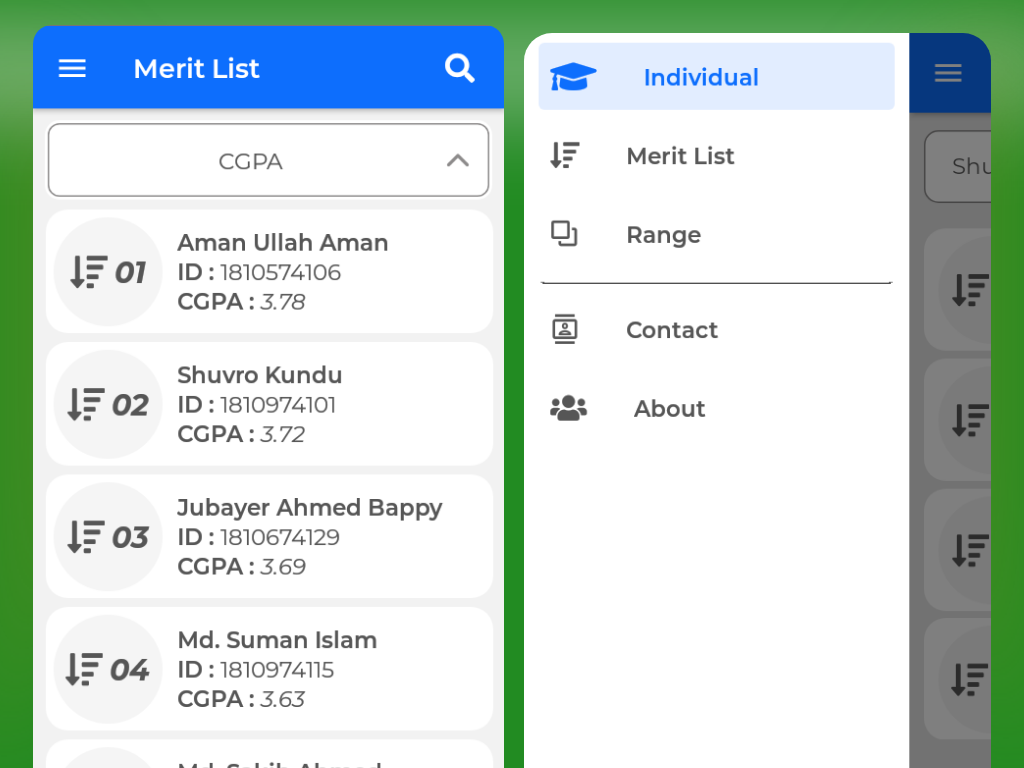The image size is (1024, 768).
Task: Collapse the CGPA dropdown chevron
Action: point(458,161)
